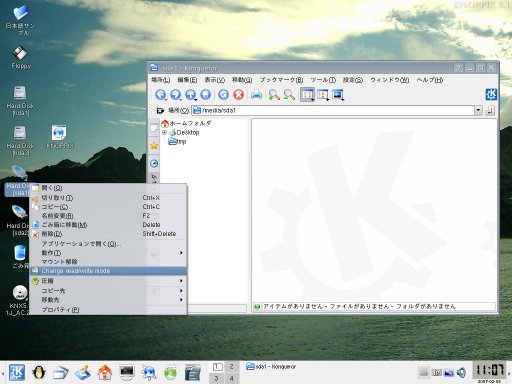Screen dimensions: 512x384
Task: Open the ウィンドウ menu
Action: 390,80
